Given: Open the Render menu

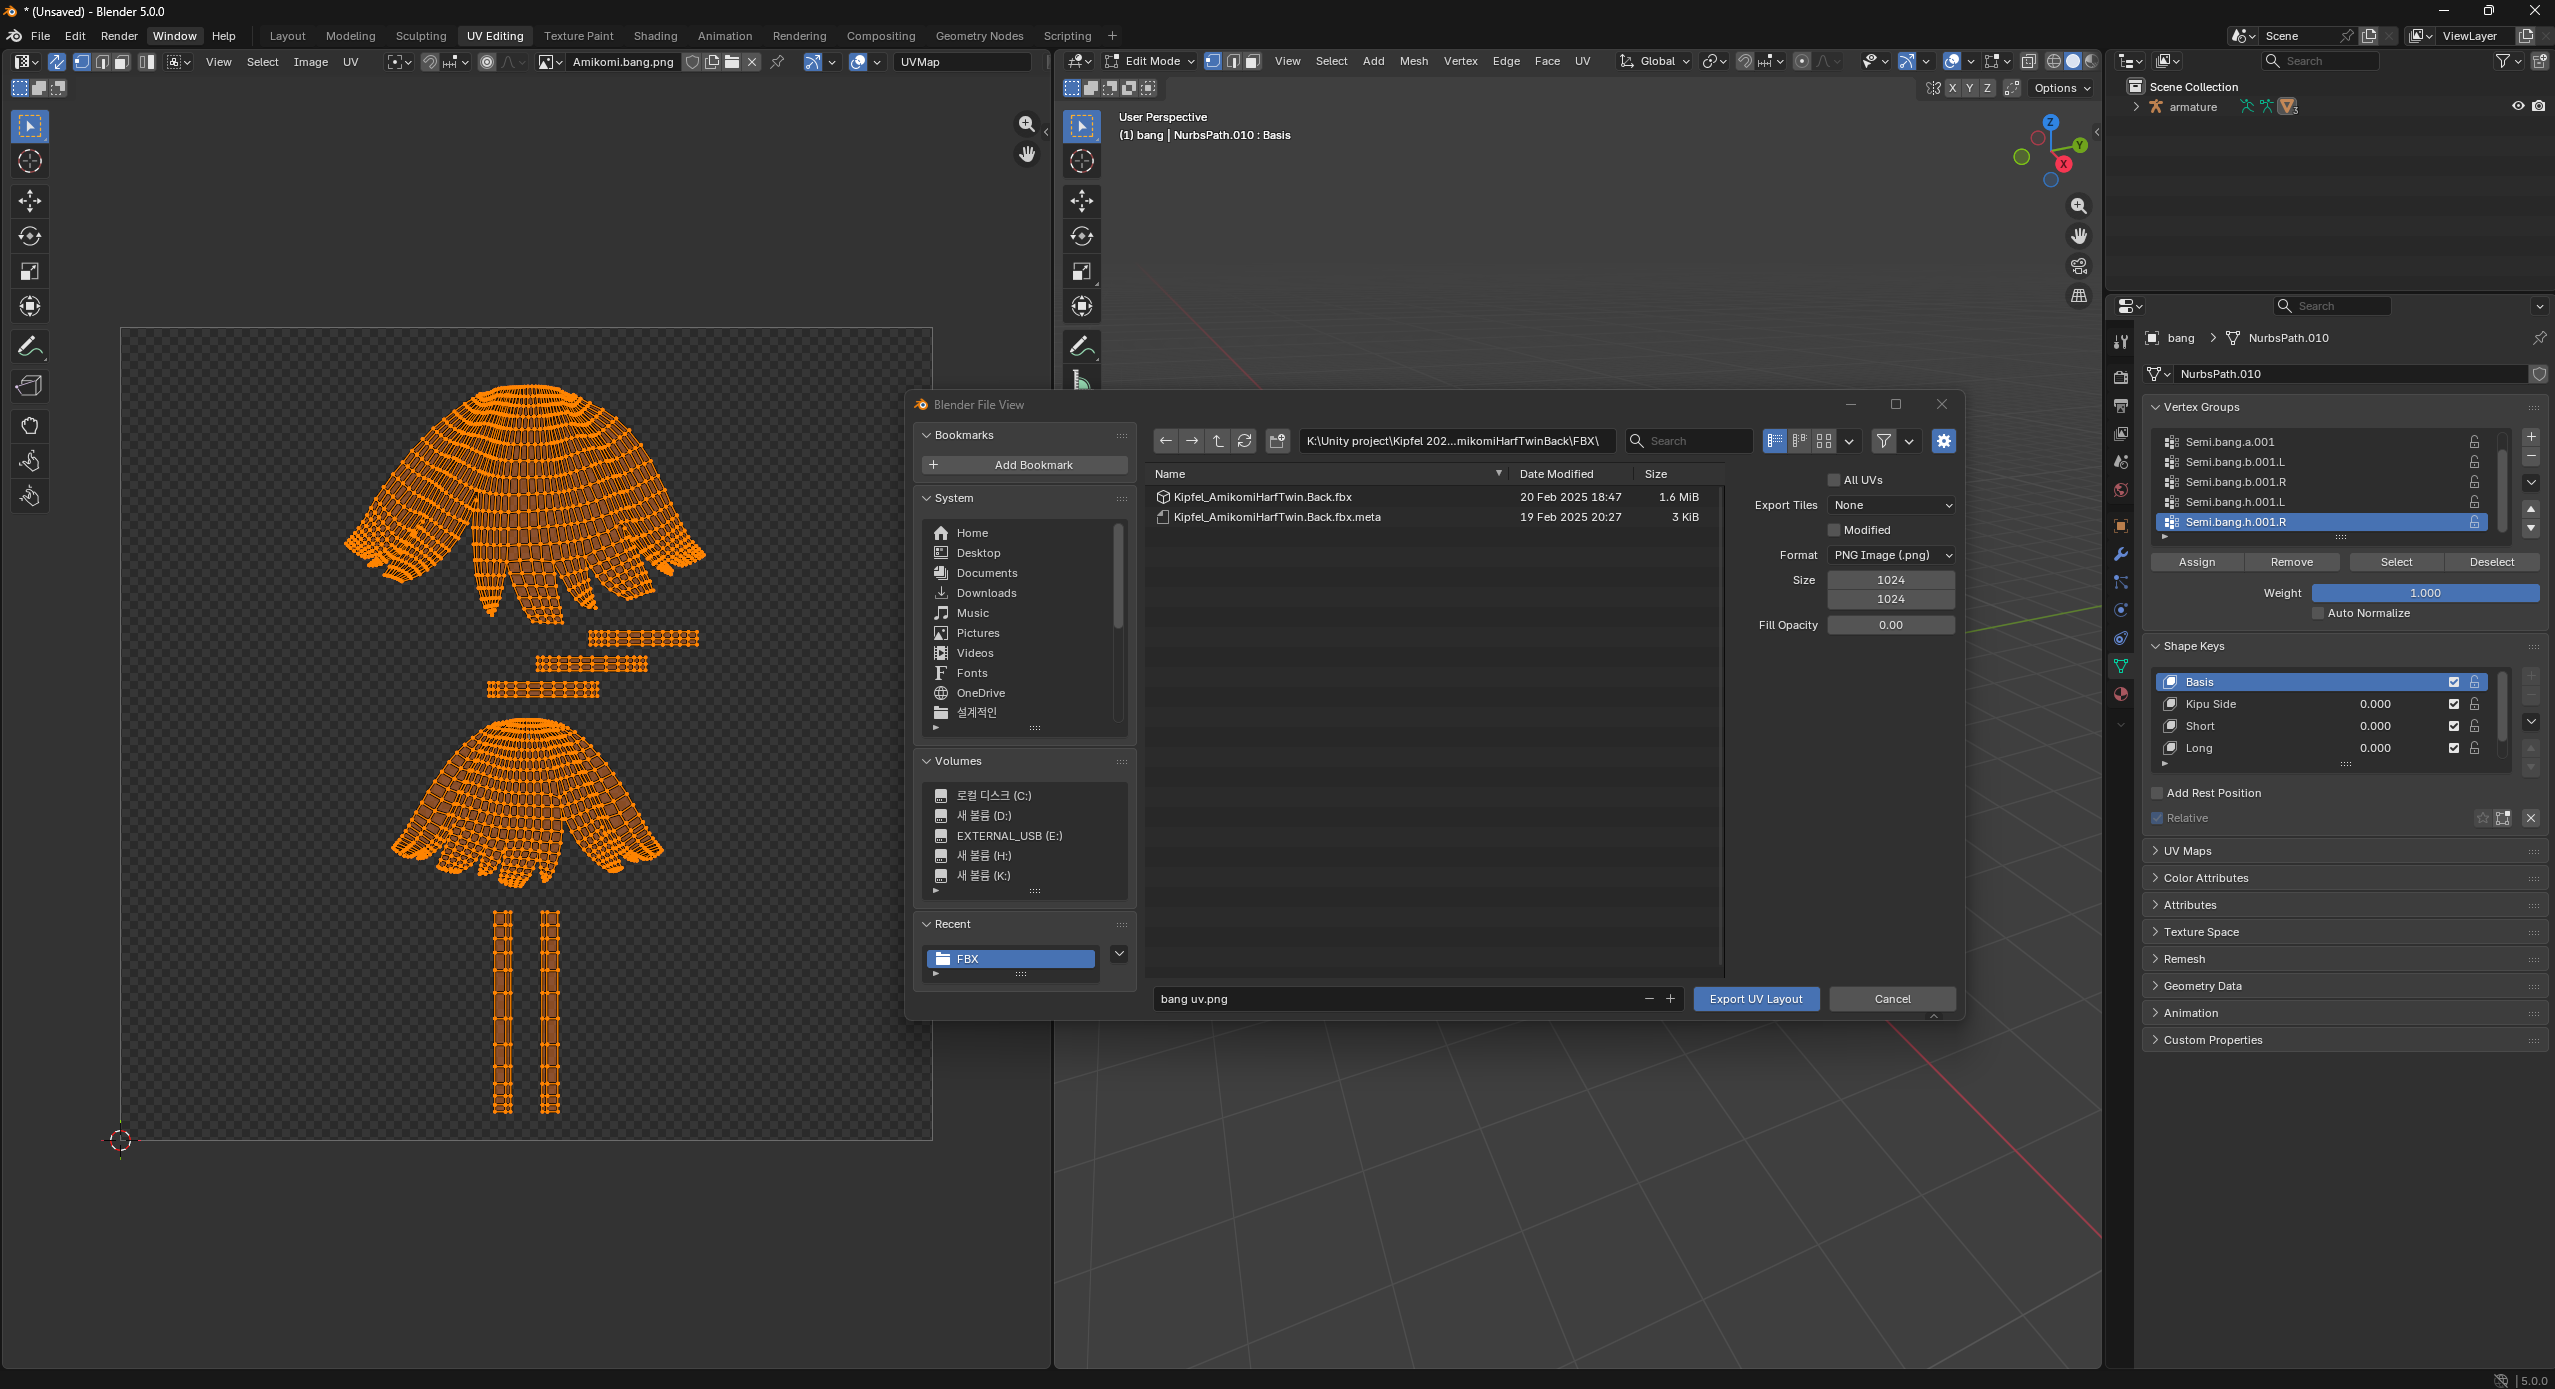Looking at the screenshot, I should 119,36.
